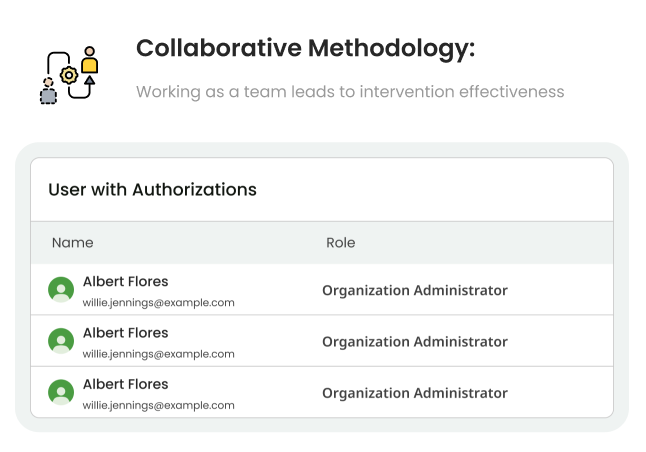Click the first row's Organization Administrator role
This screenshot has height=452, width=646.
coord(414,290)
